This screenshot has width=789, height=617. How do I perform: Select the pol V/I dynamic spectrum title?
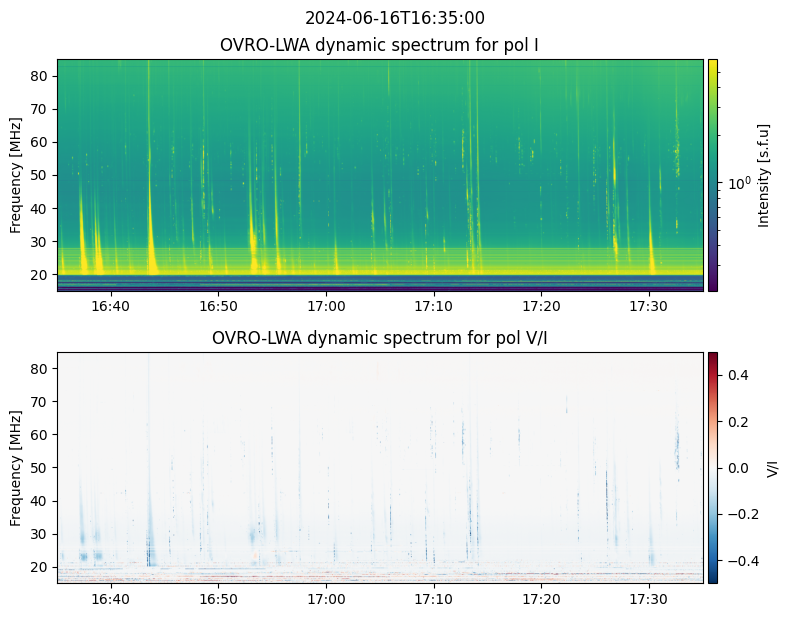point(380,338)
